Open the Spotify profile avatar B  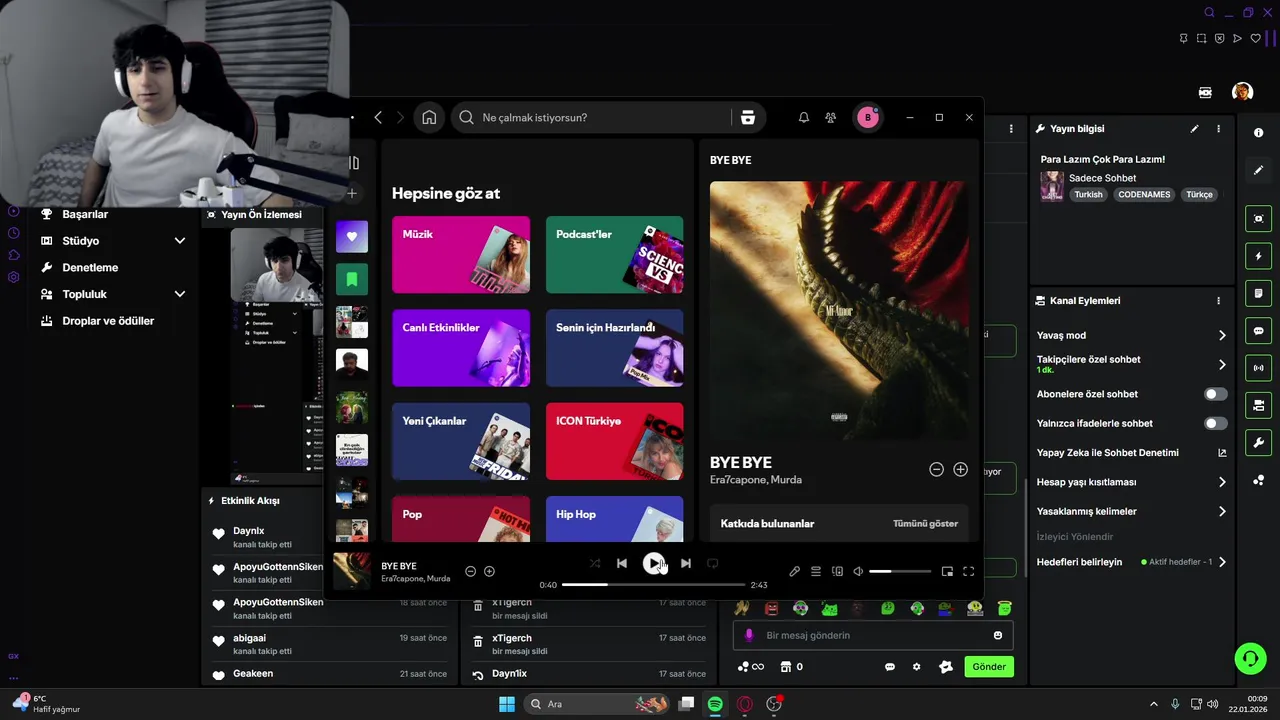[867, 118]
